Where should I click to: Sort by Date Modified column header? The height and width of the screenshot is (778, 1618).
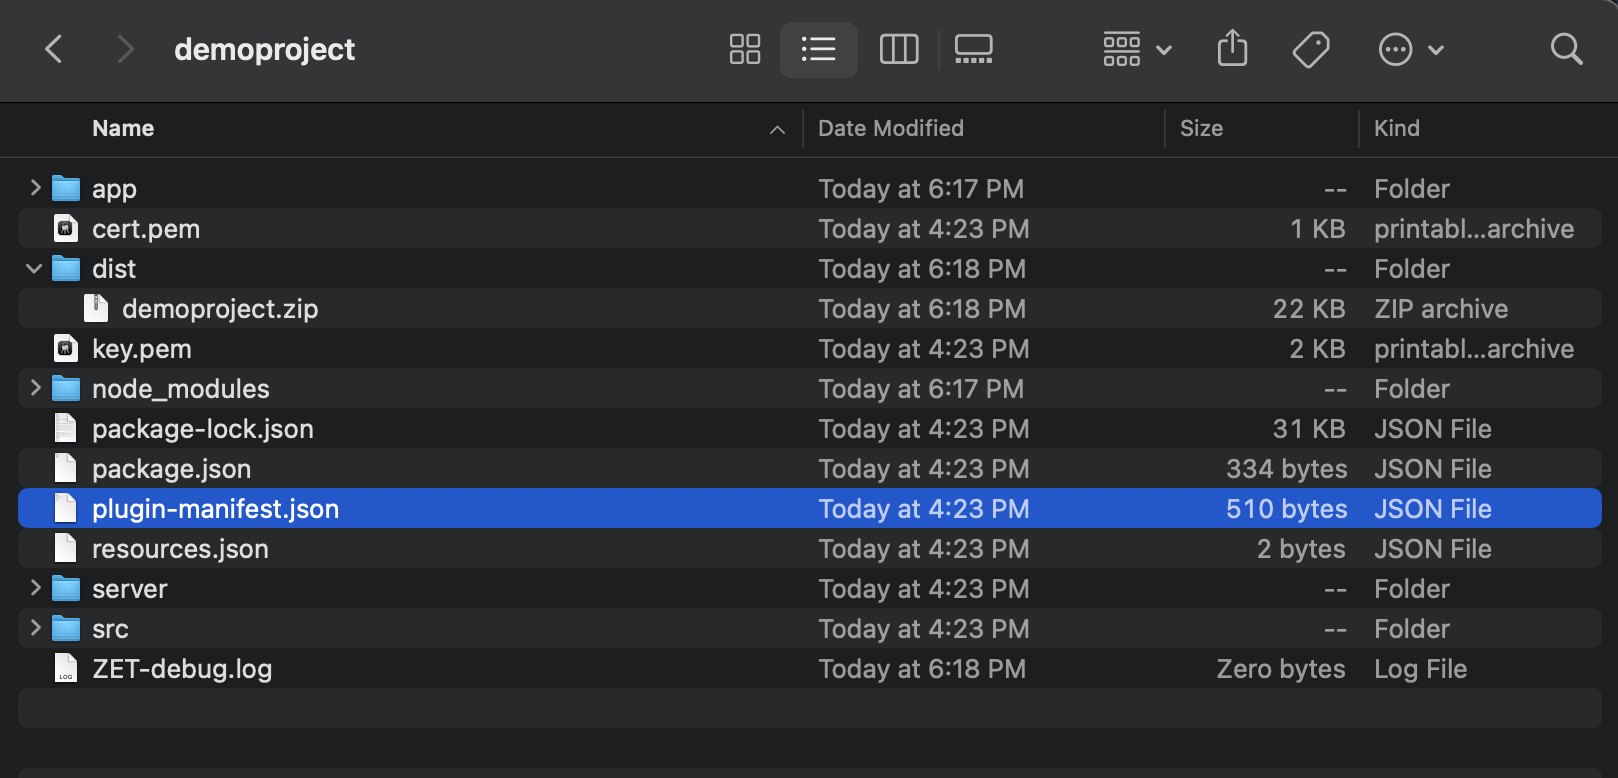coord(890,128)
